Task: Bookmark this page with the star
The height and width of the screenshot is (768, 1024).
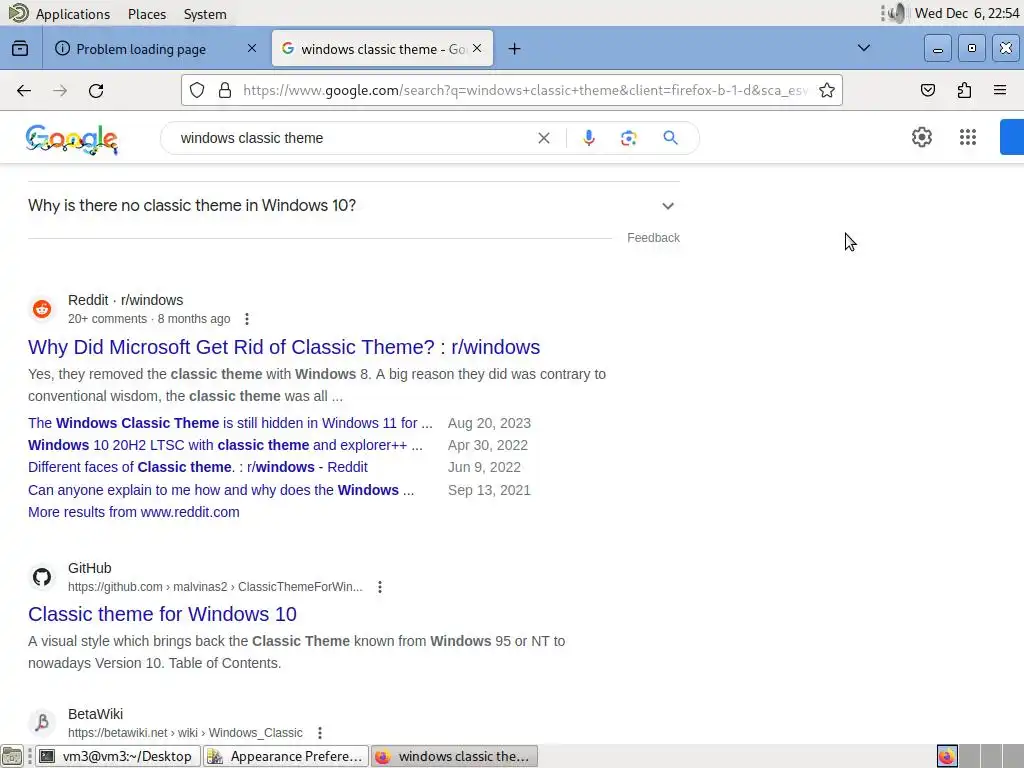Action: point(827,90)
